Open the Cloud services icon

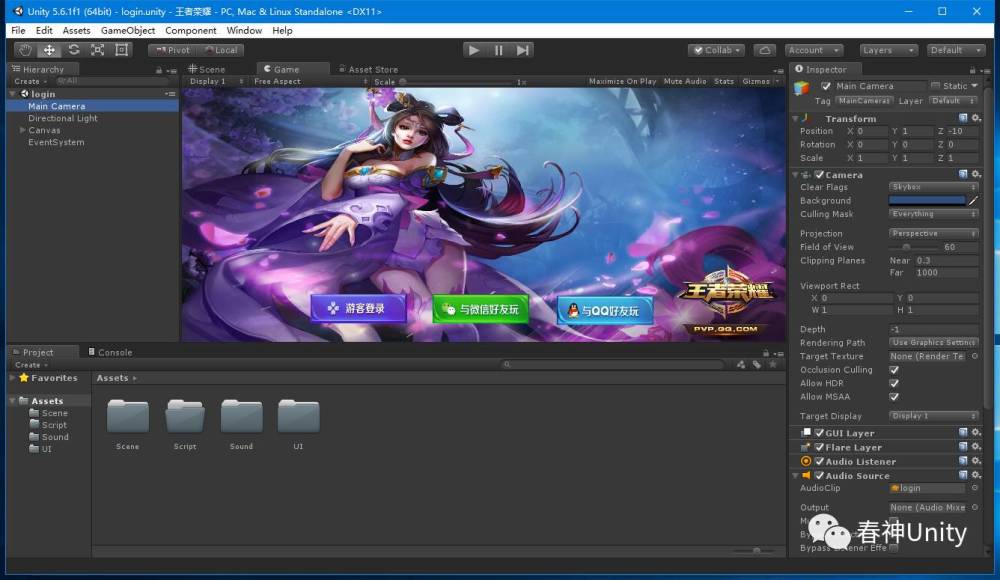764,50
